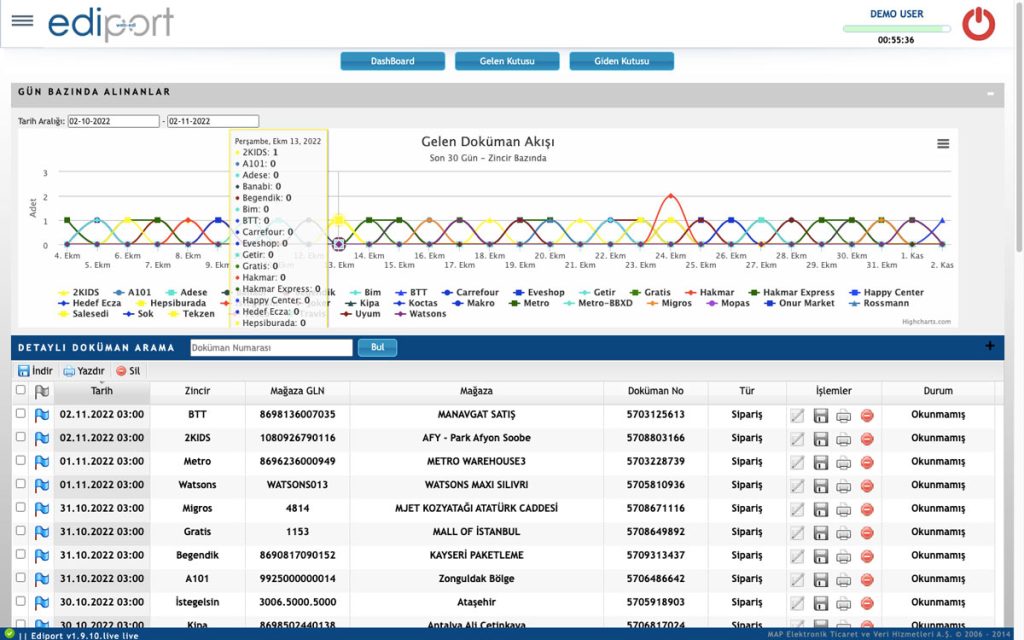Open the chart context menu icon
The image size is (1024, 640).
pos(943,144)
